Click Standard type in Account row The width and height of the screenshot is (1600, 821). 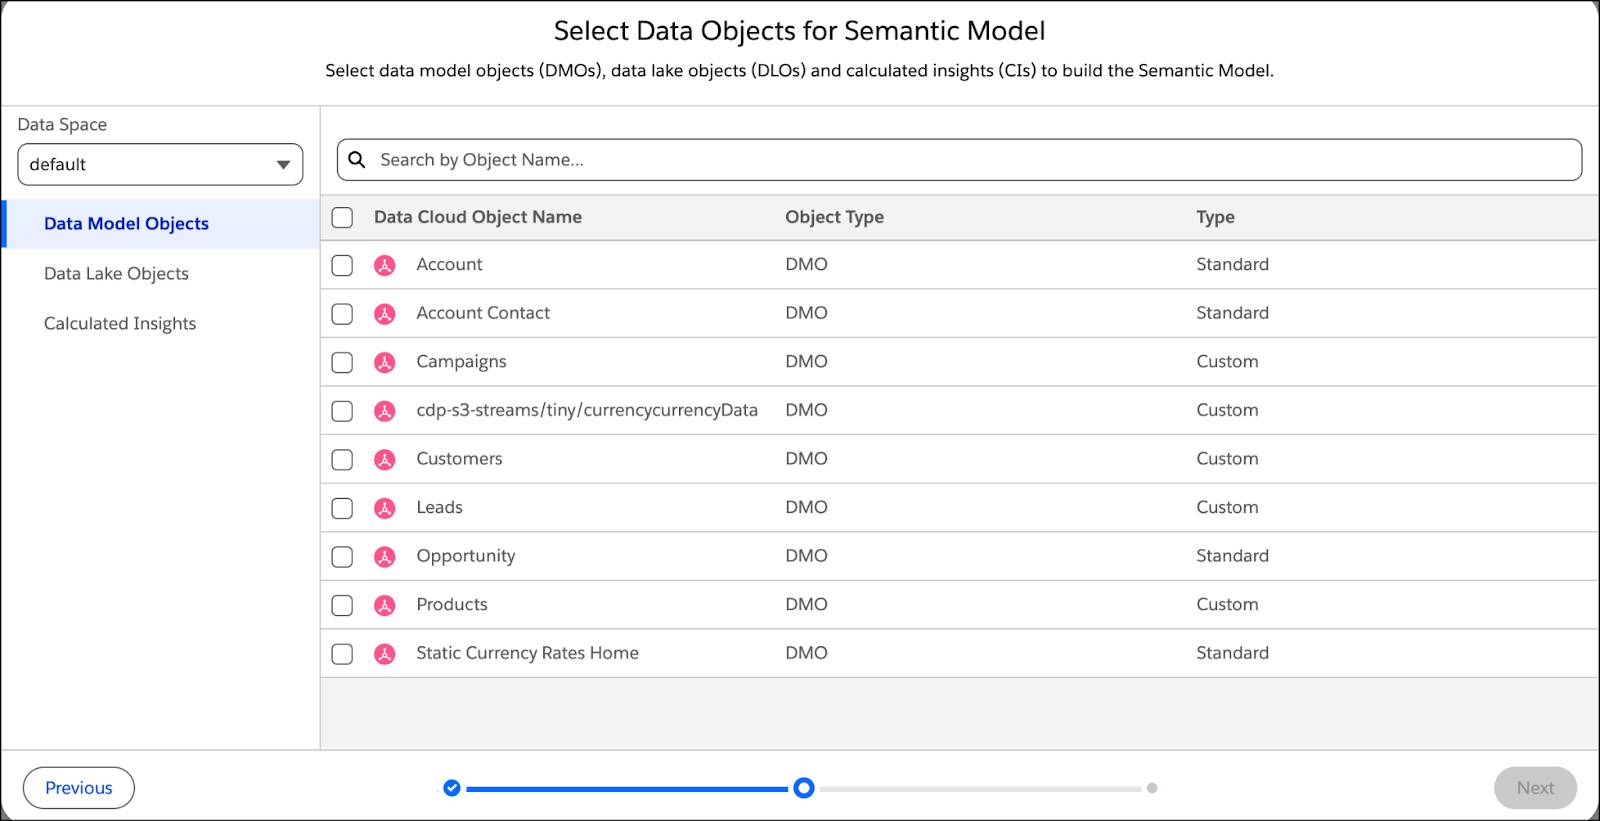click(1232, 264)
